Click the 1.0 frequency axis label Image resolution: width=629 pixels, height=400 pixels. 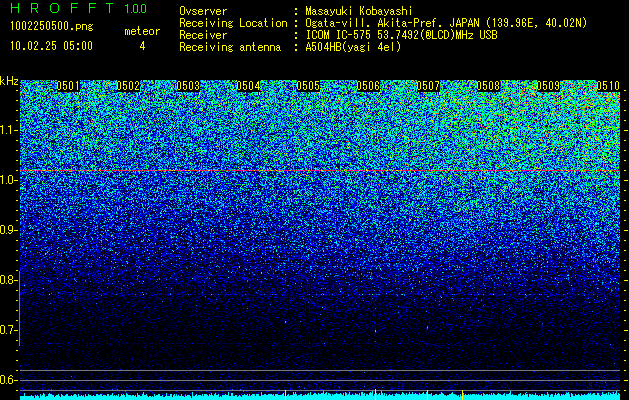point(8,180)
